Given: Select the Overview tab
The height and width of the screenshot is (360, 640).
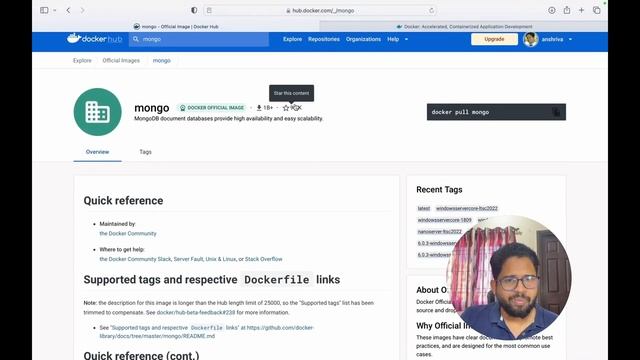Looking at the screenshot, I should pos(97,152).
